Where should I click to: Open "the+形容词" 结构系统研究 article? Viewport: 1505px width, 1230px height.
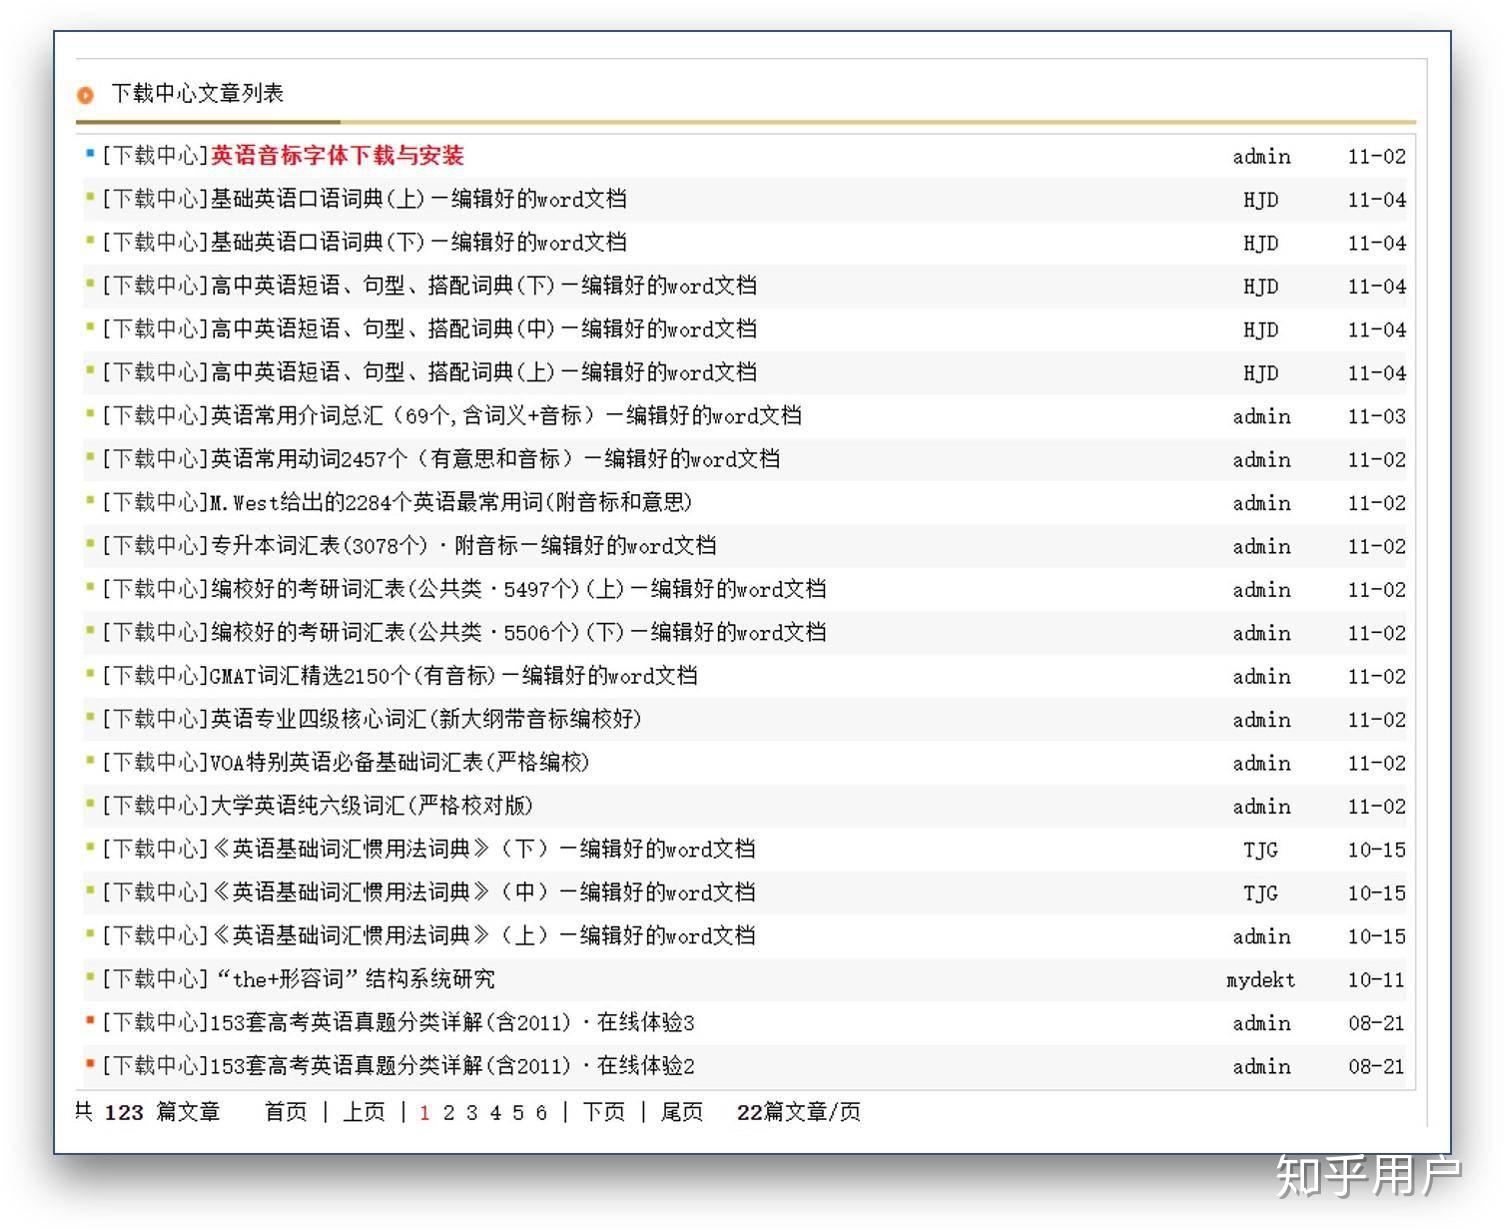[355, 979]
